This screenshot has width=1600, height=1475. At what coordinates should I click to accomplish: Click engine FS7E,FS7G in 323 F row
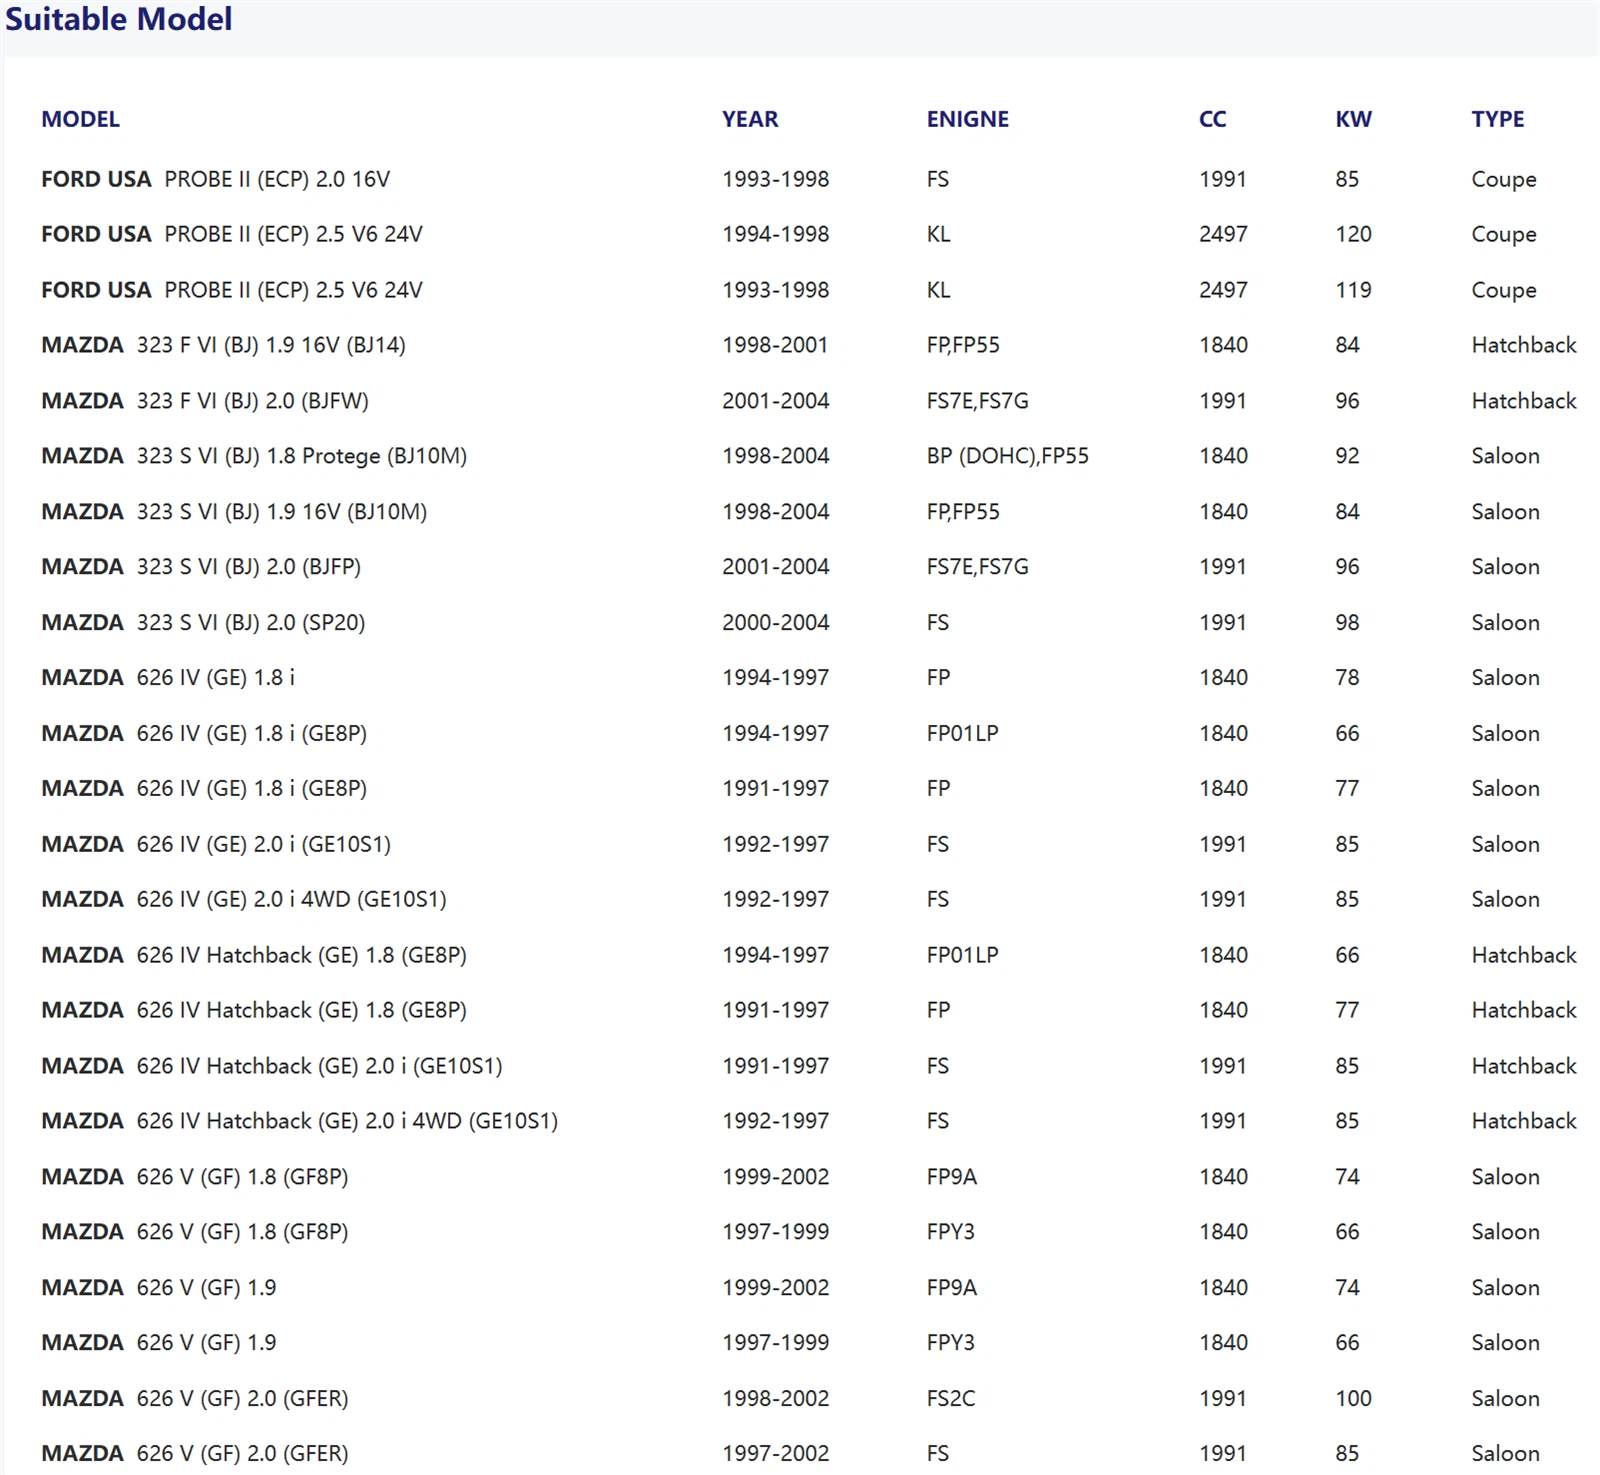[977, 401]
